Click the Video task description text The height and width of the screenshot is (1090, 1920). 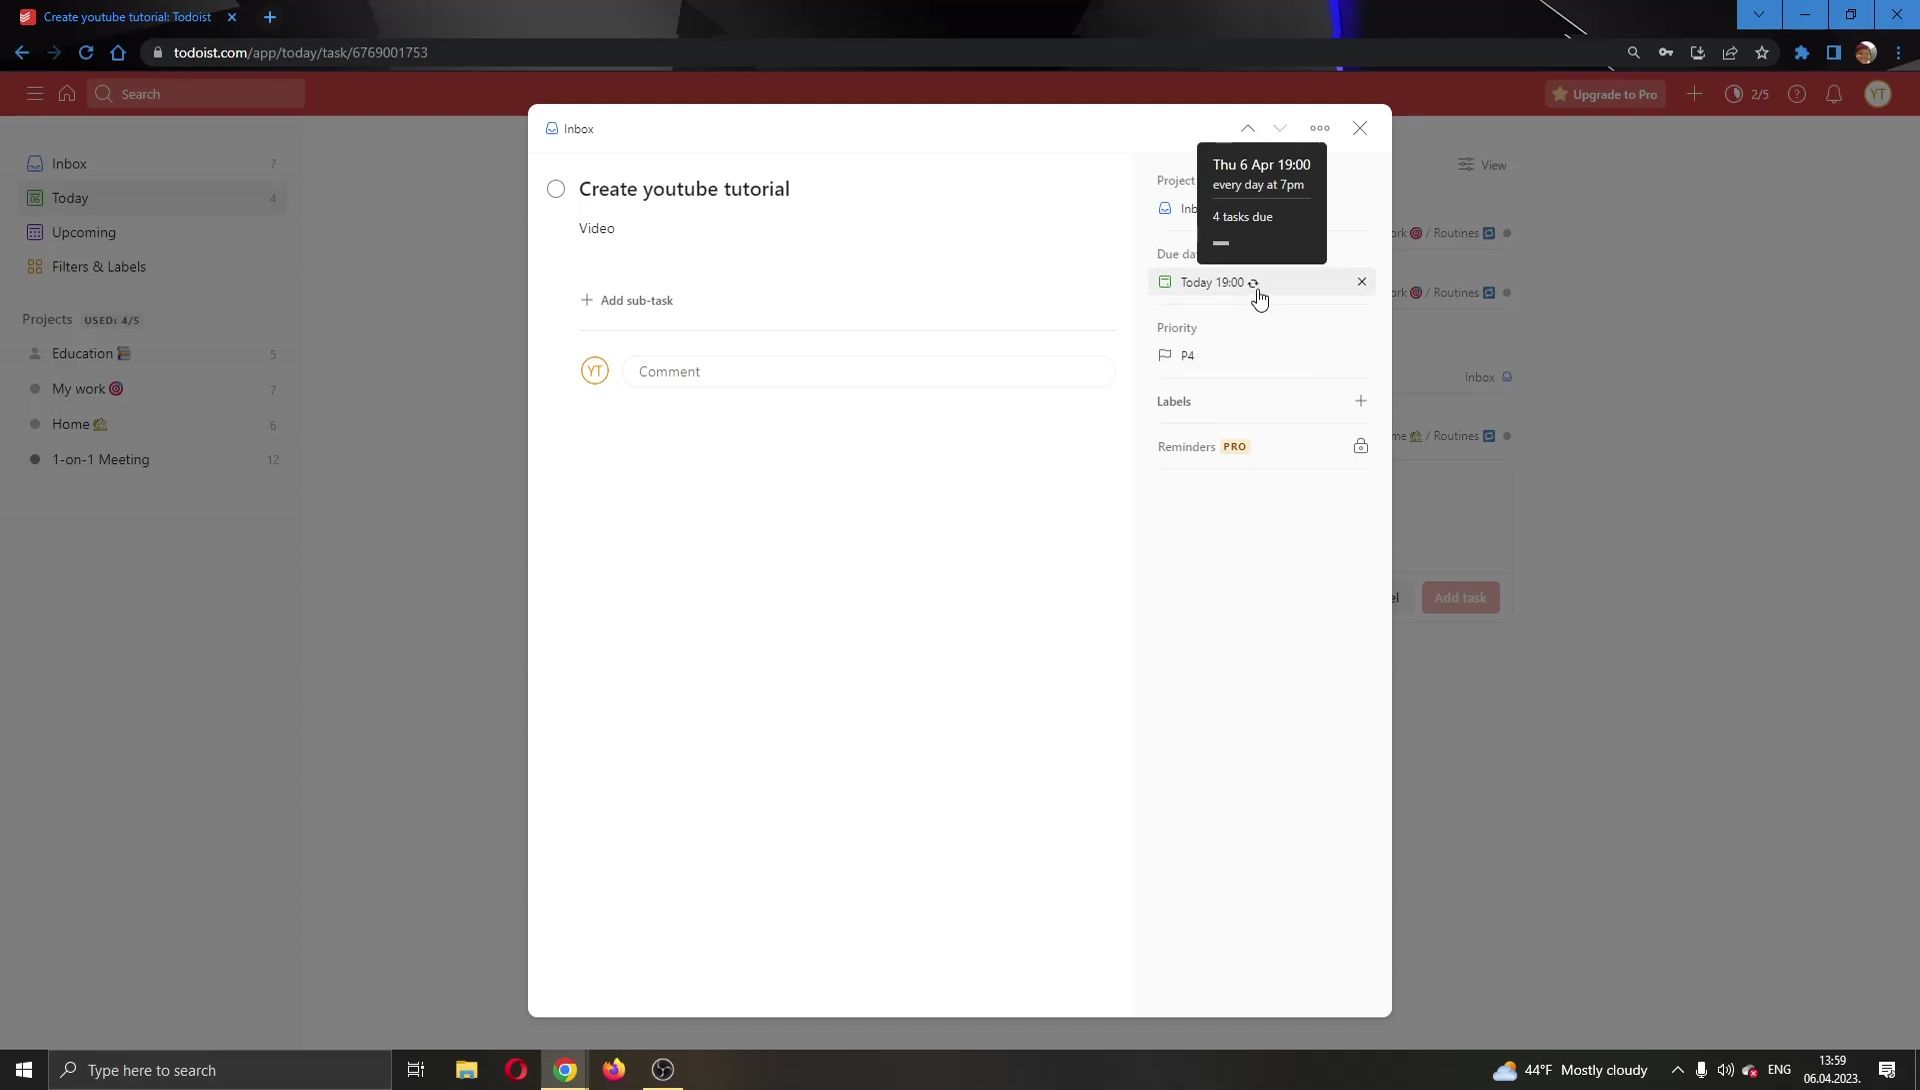tap(597, 228)
